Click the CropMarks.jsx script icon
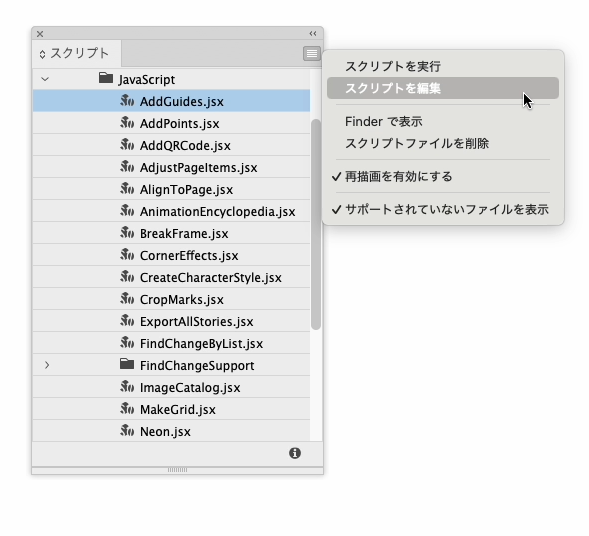The width and height of the screenshot is (589, 536). coord(127,299)
